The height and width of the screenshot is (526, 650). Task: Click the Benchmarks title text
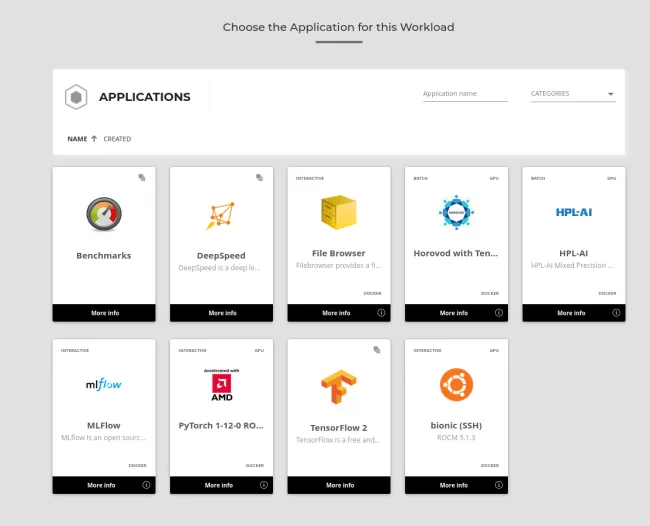104,256
